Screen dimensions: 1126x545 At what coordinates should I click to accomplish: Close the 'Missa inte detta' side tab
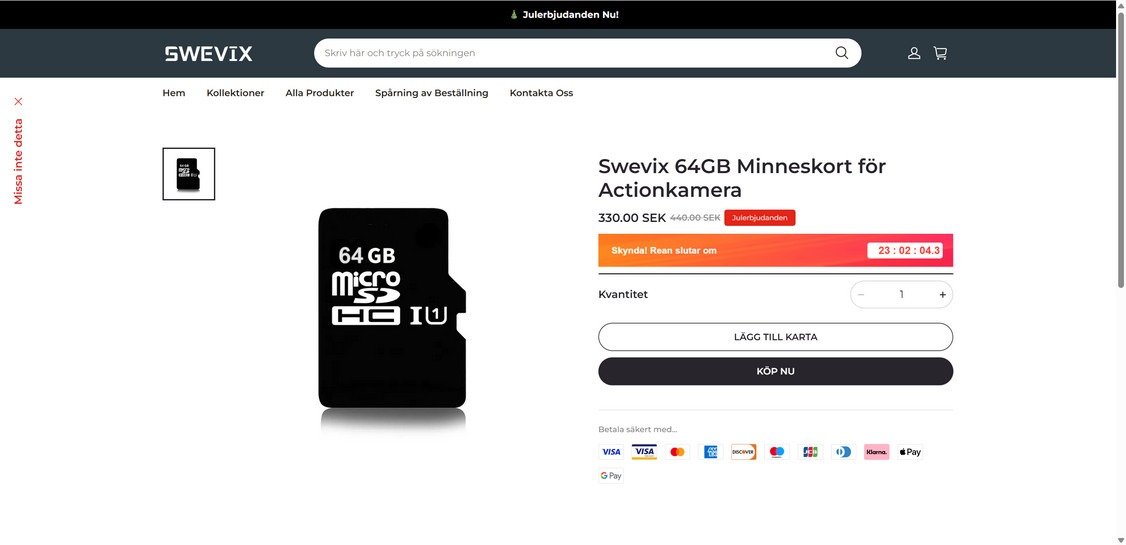point(19,101)
